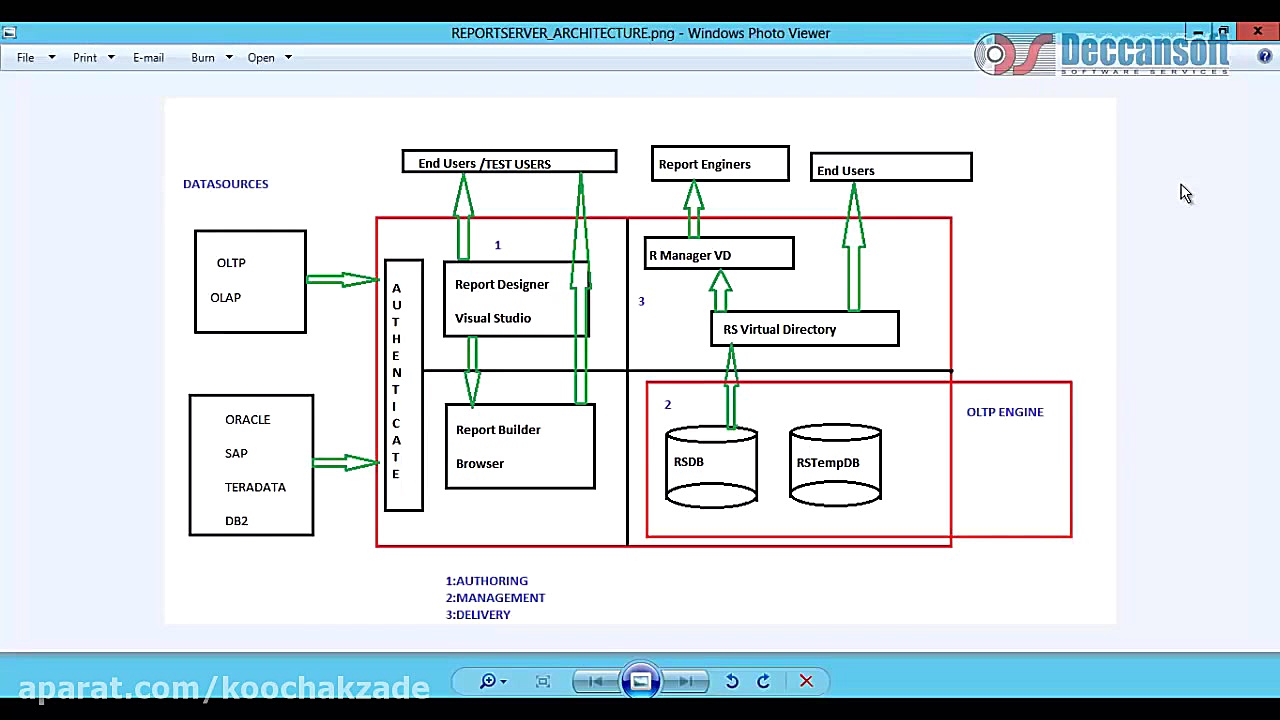Image resolution: width=1280 pixels, height=720 pixels.
Task: Click the Print command
Action: click(x=85, y=57)
